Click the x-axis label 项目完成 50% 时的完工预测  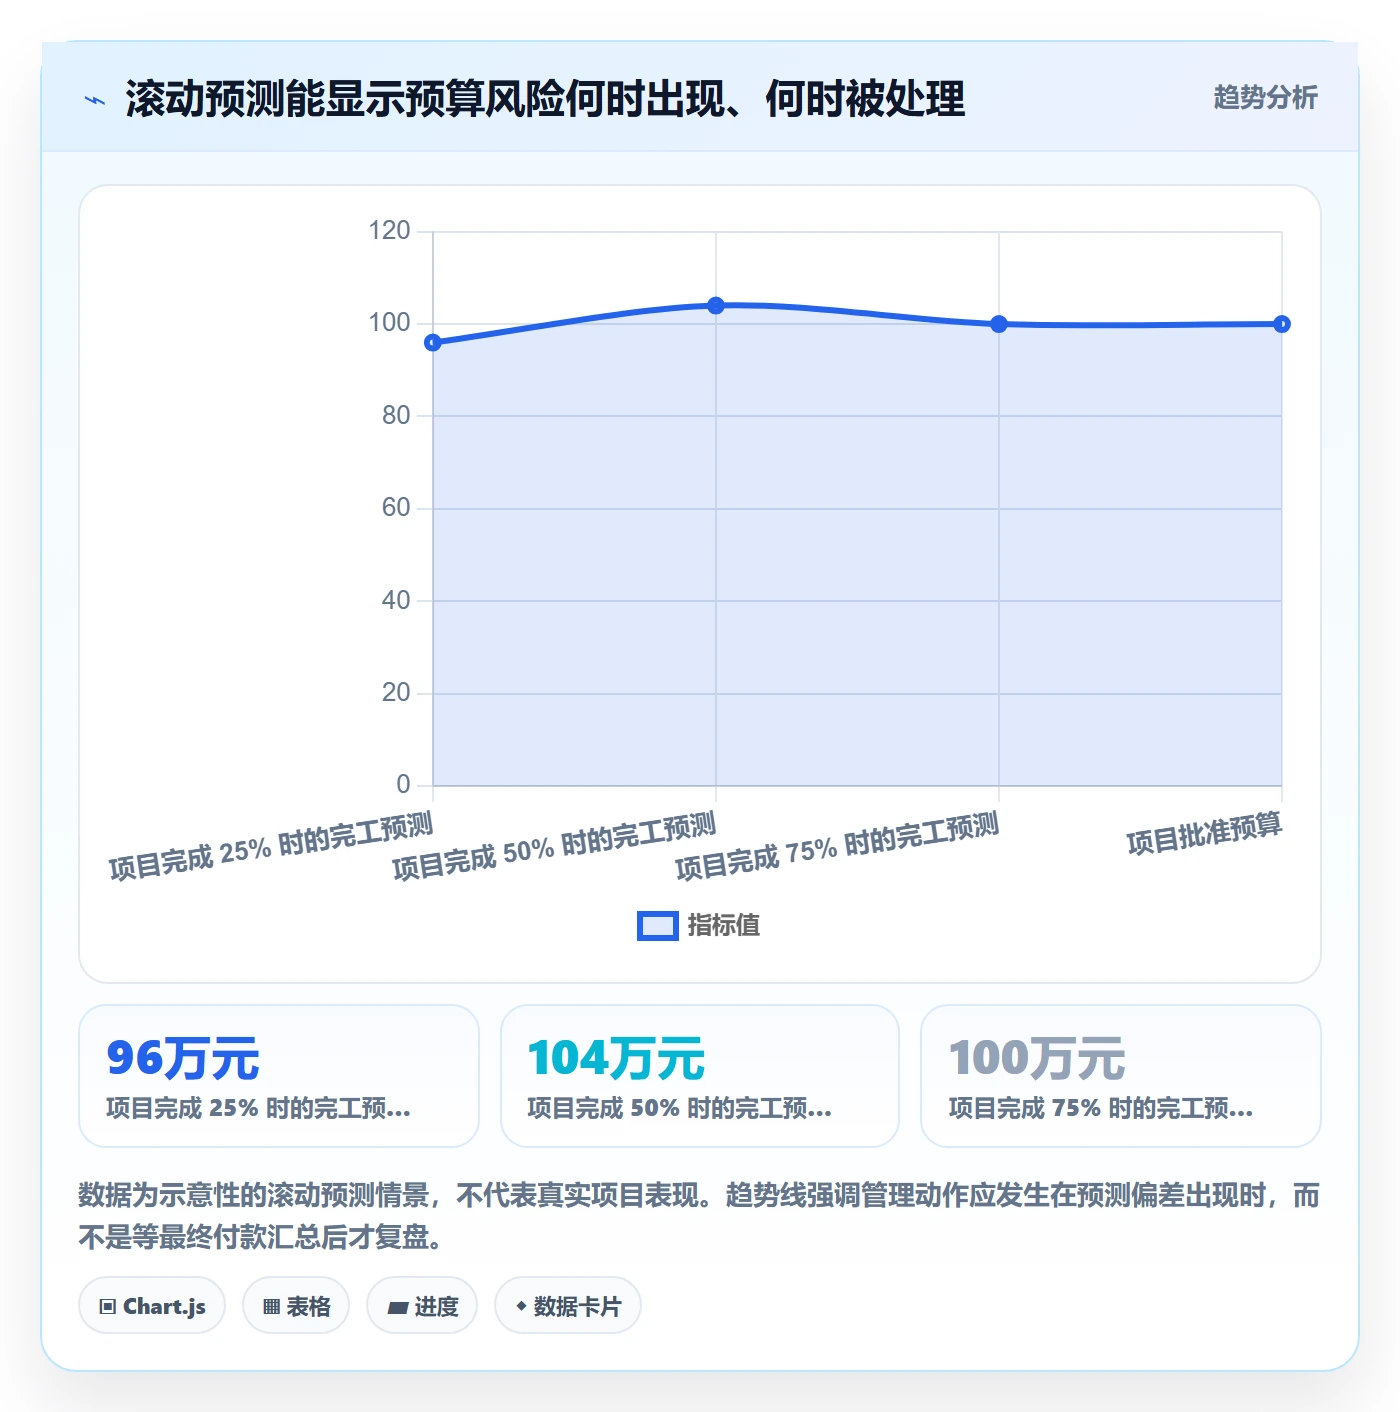554,846
